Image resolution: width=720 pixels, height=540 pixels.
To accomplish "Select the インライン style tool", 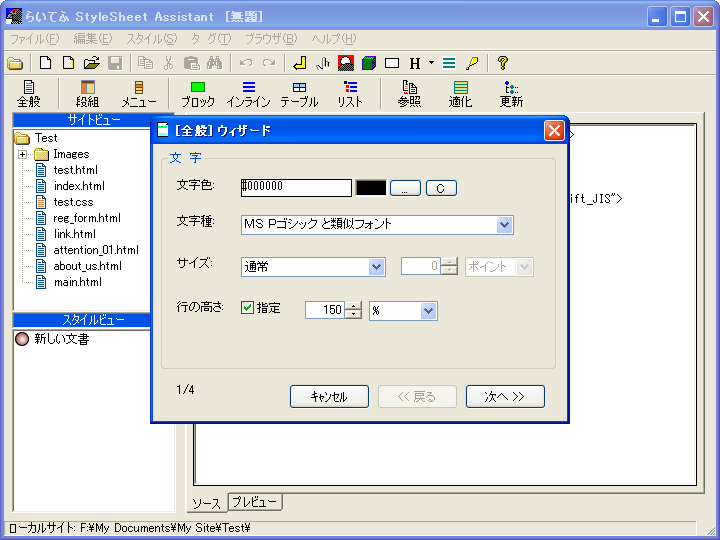I will 248,94.
